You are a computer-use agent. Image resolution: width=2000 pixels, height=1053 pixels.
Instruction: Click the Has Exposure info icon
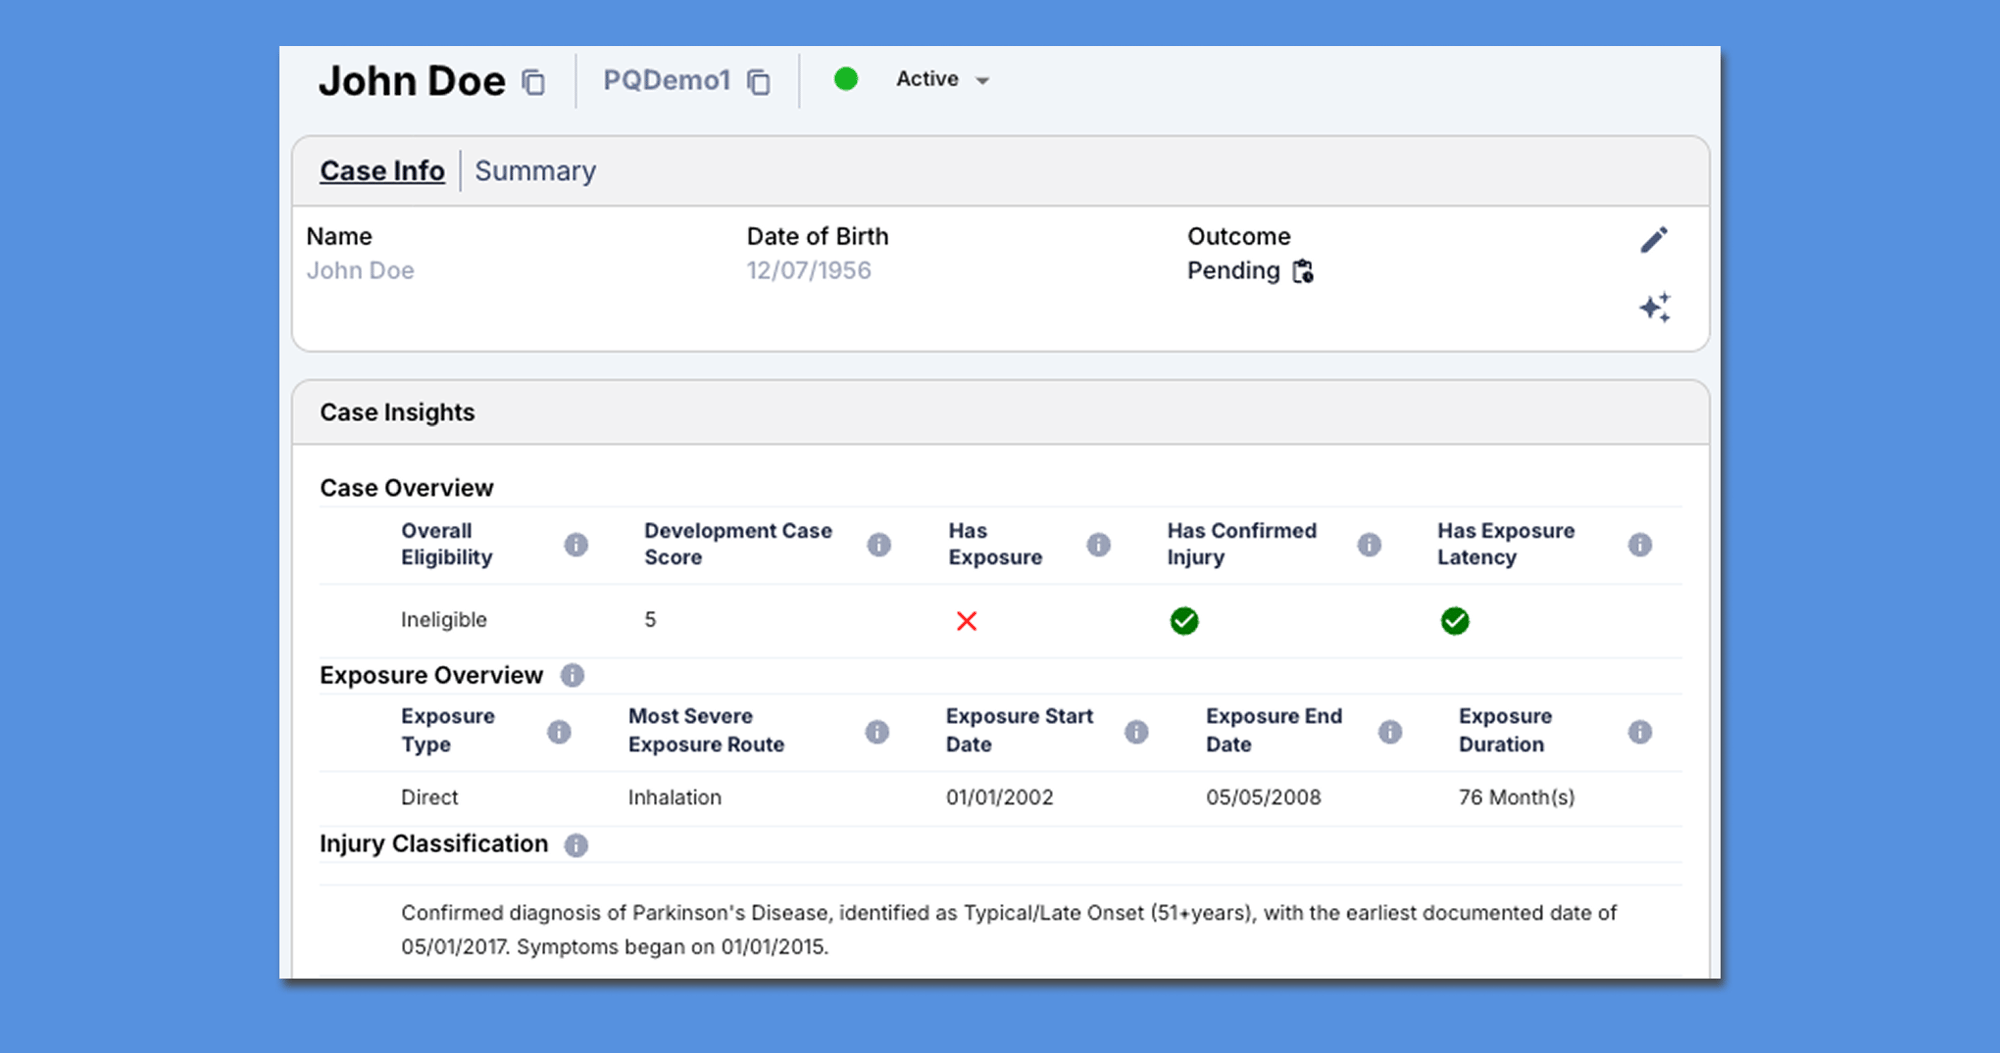click(x=1098, y=544)
